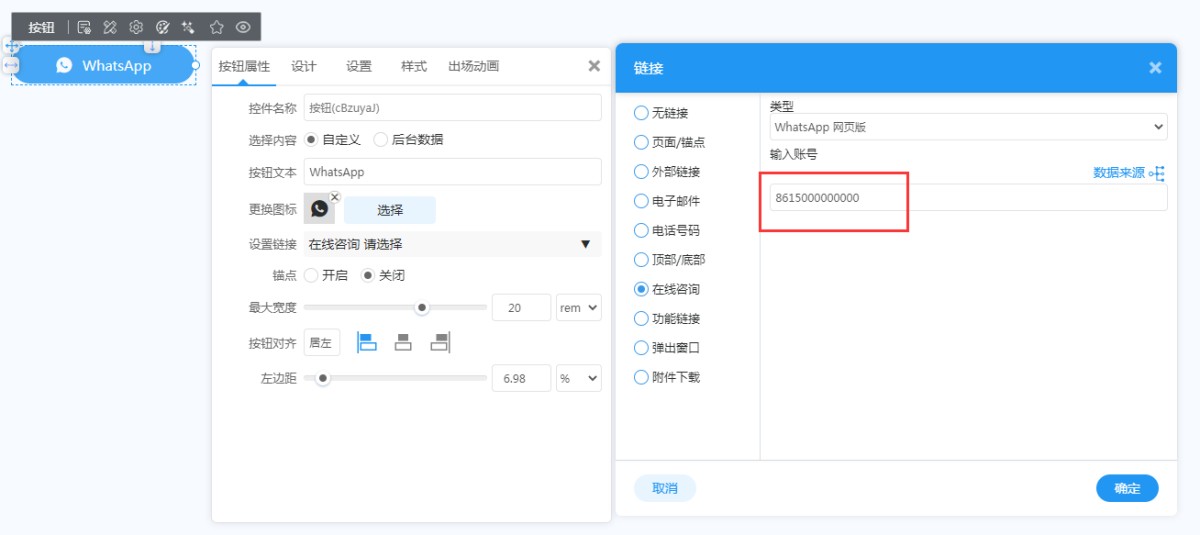Select the center align button icon

click(403, 343)
